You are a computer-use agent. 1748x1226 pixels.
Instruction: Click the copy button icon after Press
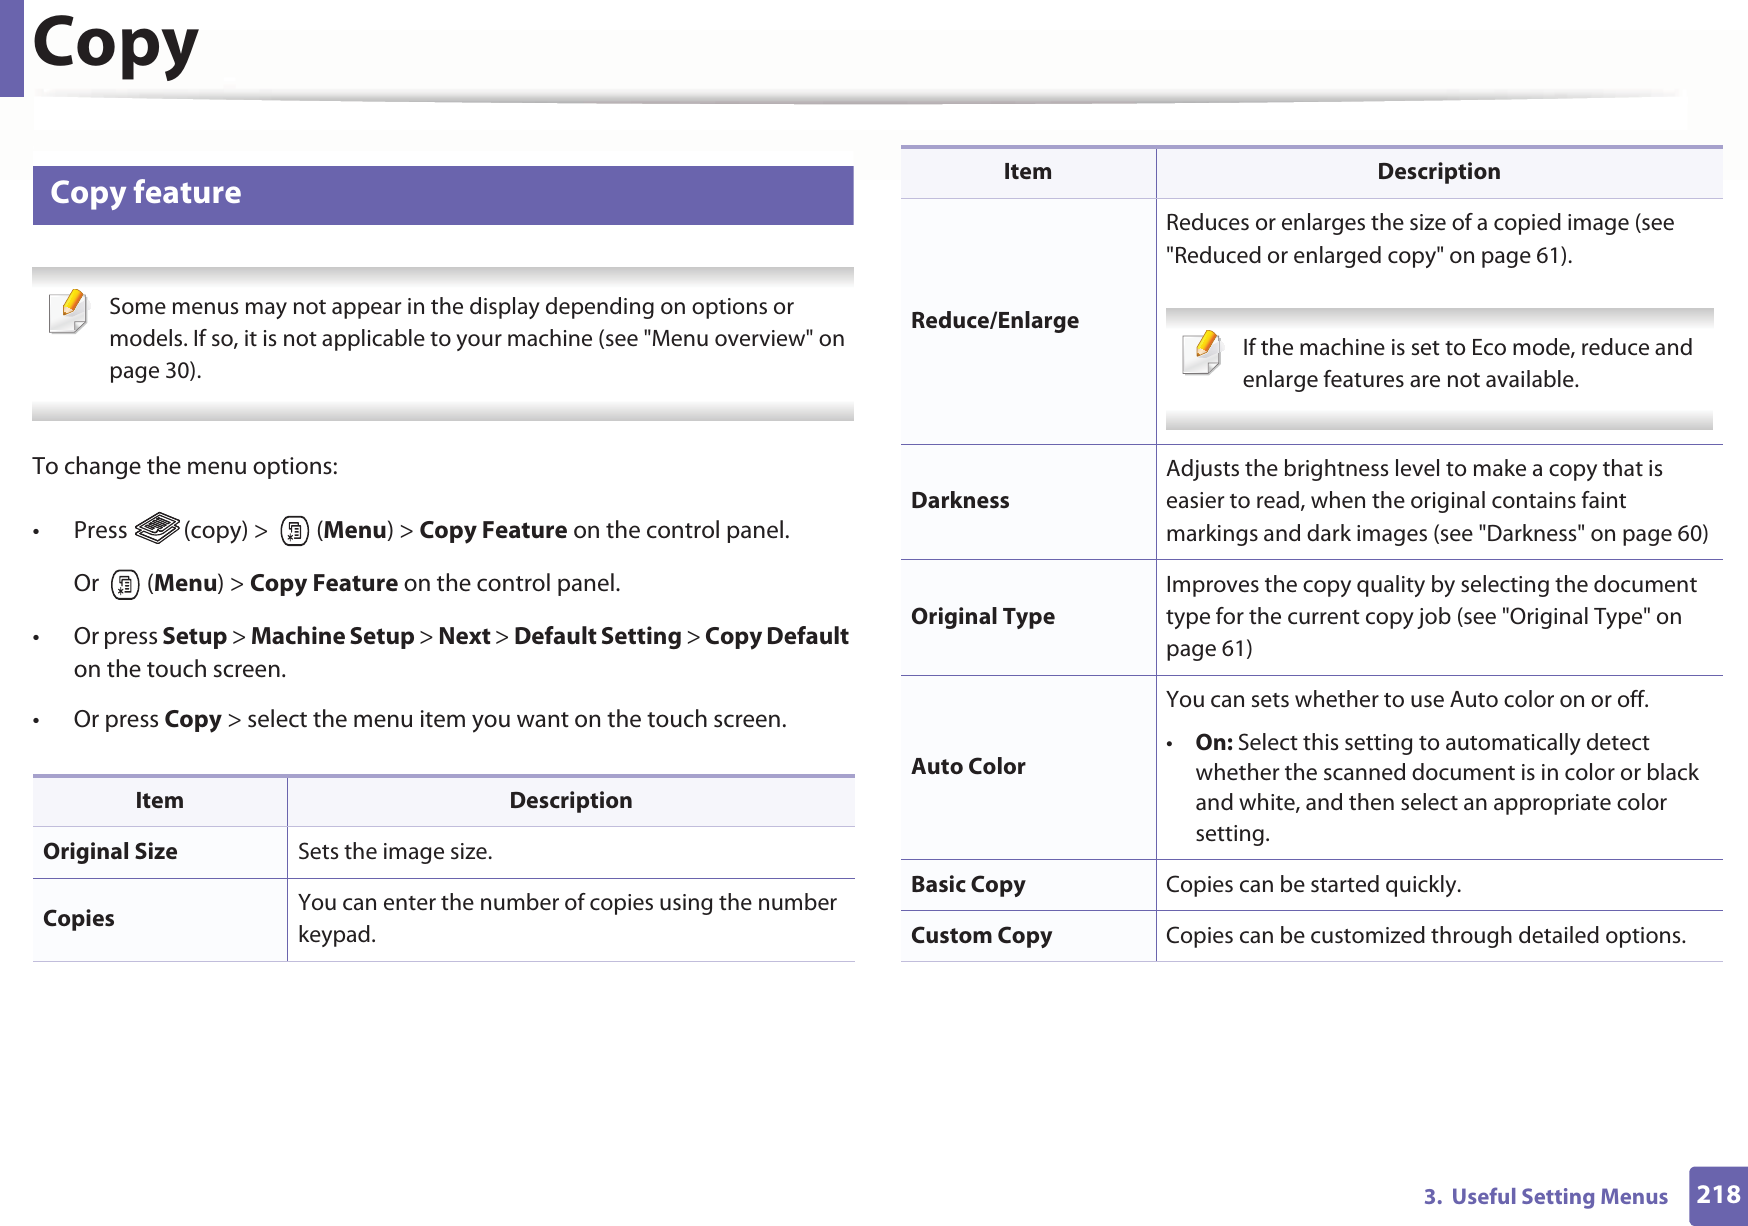coord(157,528)
